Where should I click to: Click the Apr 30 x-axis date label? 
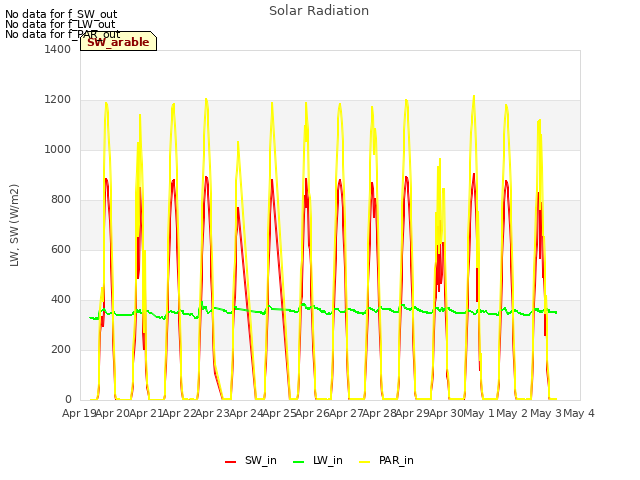click(x=446, y=413)
